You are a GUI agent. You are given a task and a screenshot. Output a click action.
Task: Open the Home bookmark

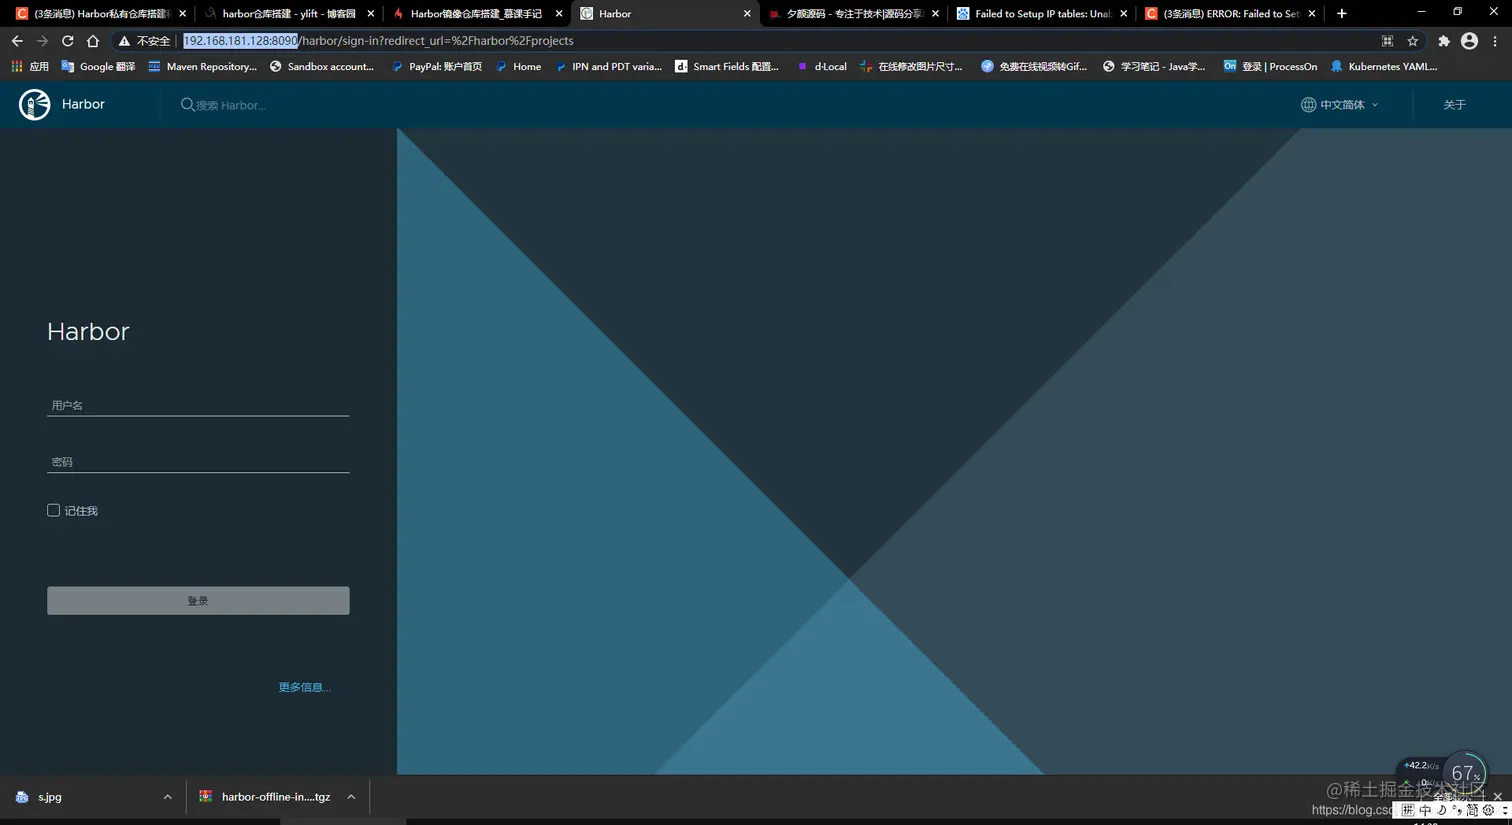[x=518, y=67]
